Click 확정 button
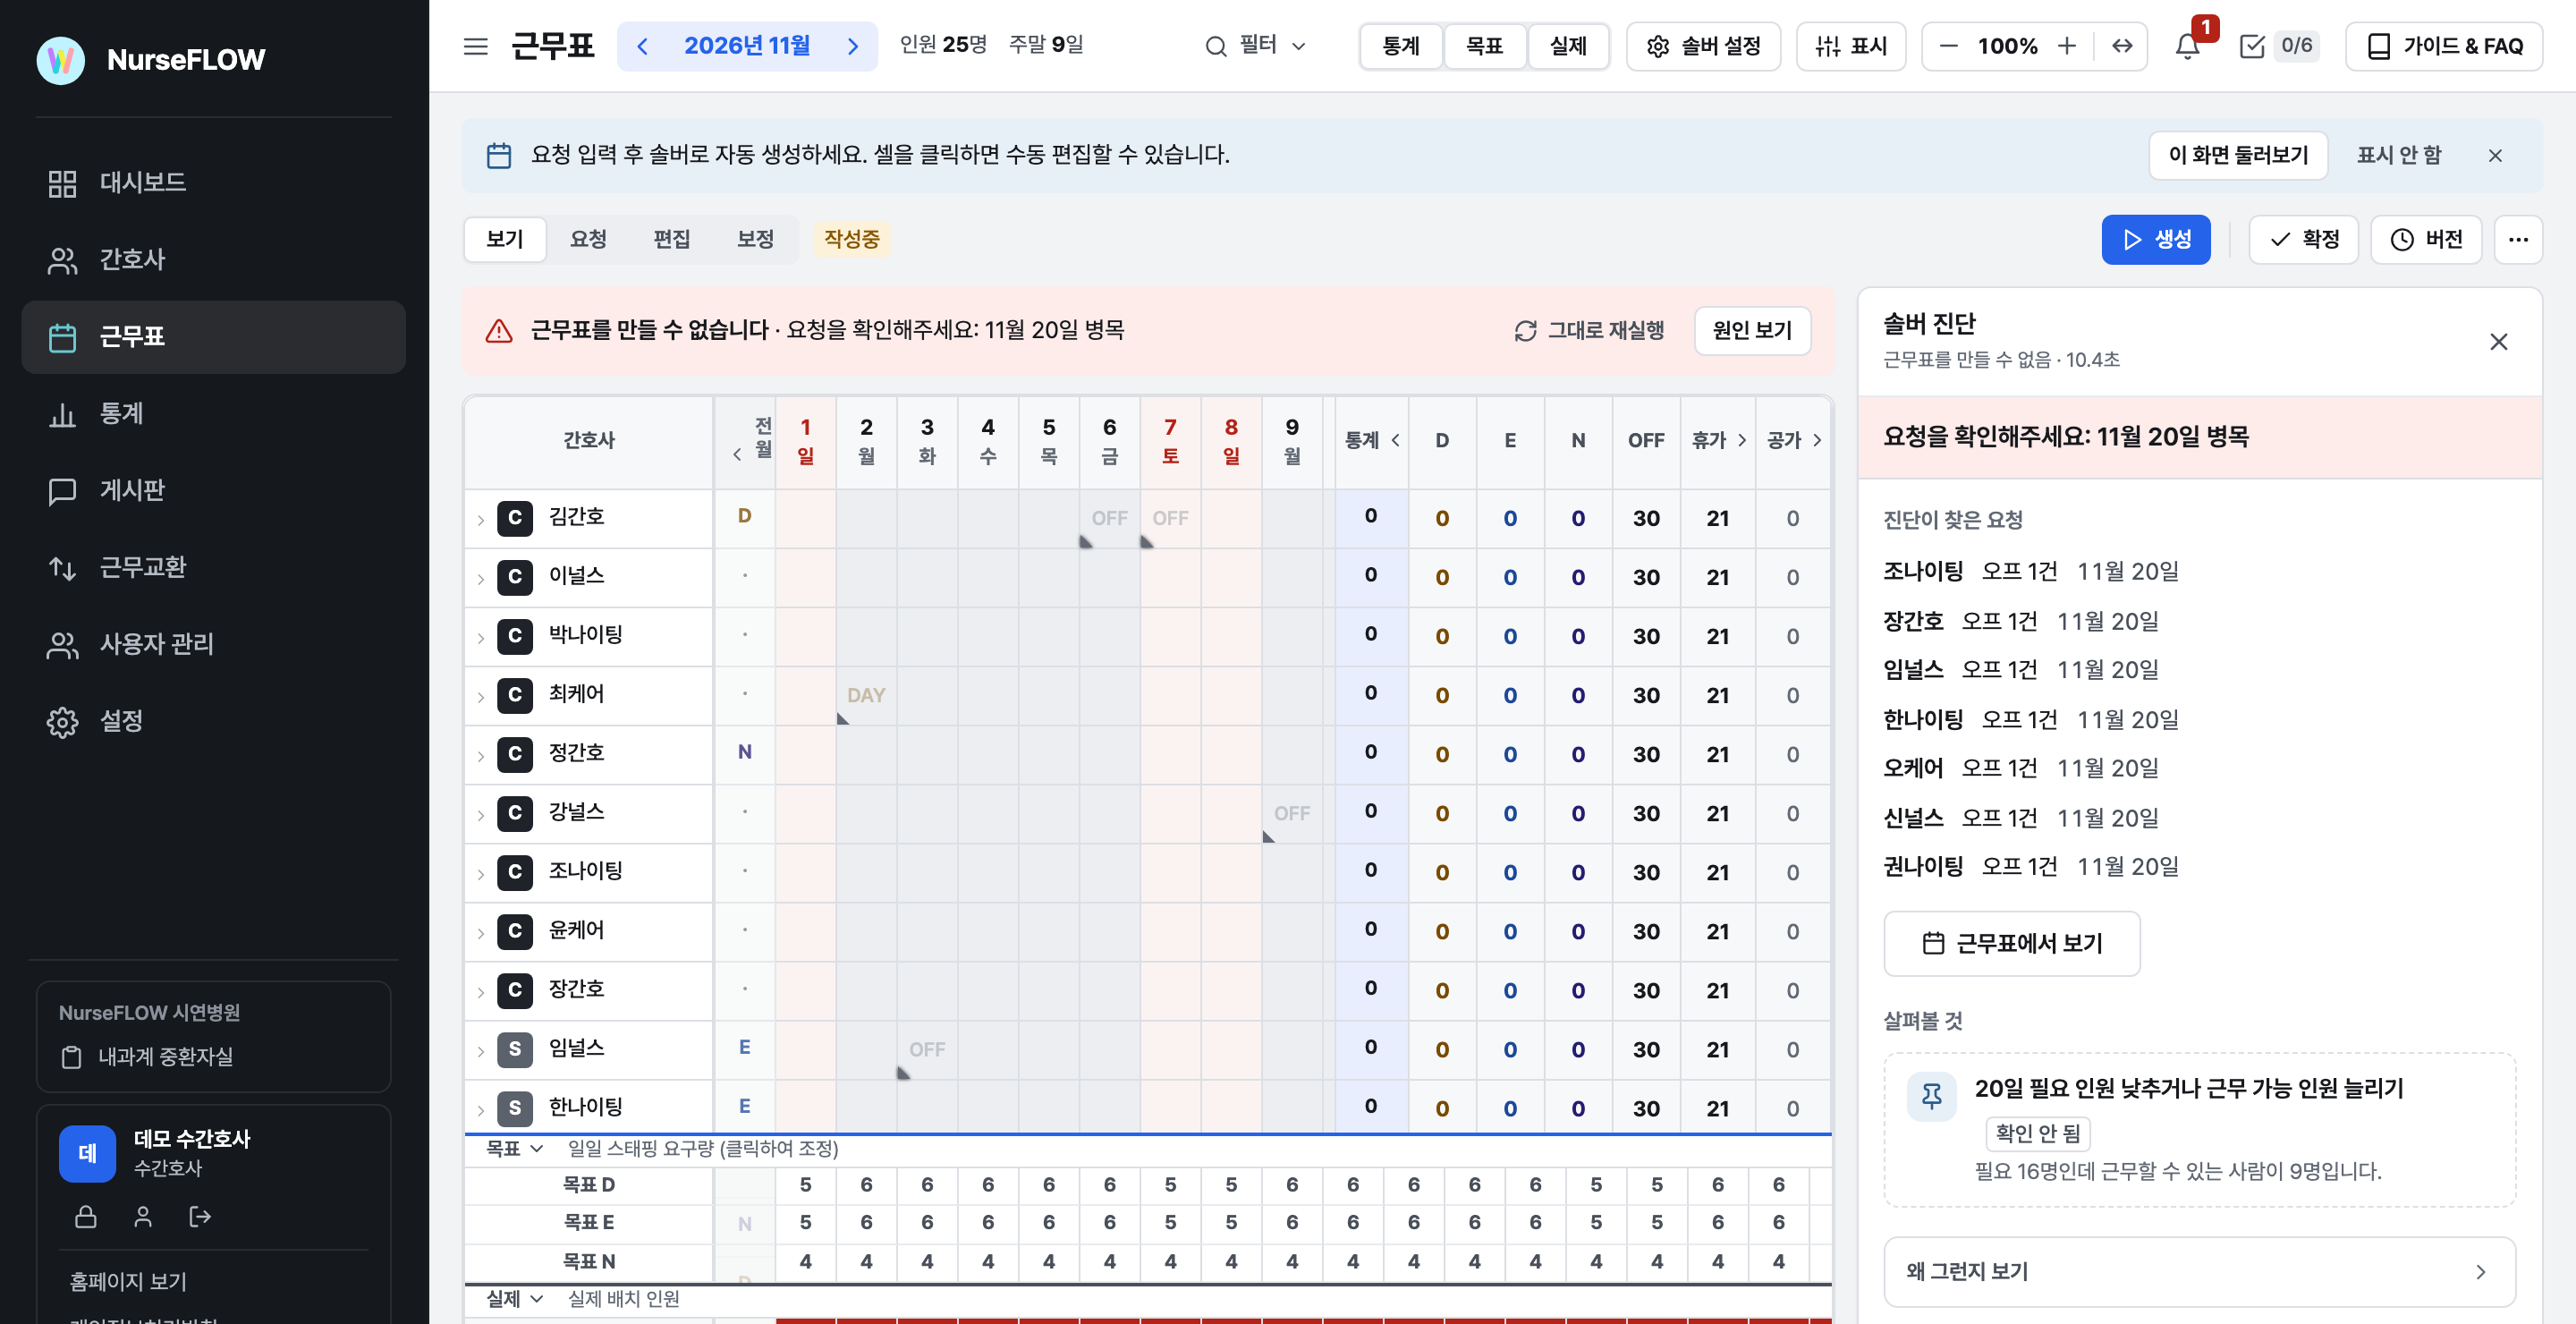Viewport: 2576px width, 1324px height. pos(2303,240)
